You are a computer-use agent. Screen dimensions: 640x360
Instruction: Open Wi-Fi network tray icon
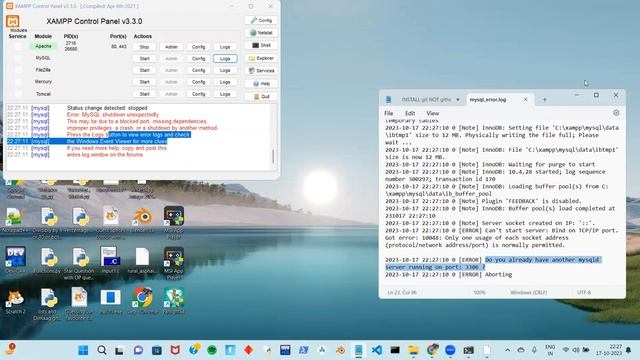pos(566,350)
